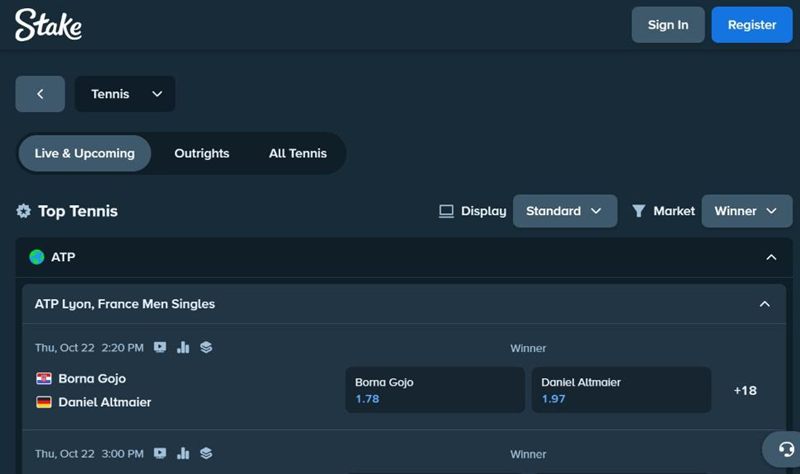Open Borna Gojo player name link

tap(92, 379)
